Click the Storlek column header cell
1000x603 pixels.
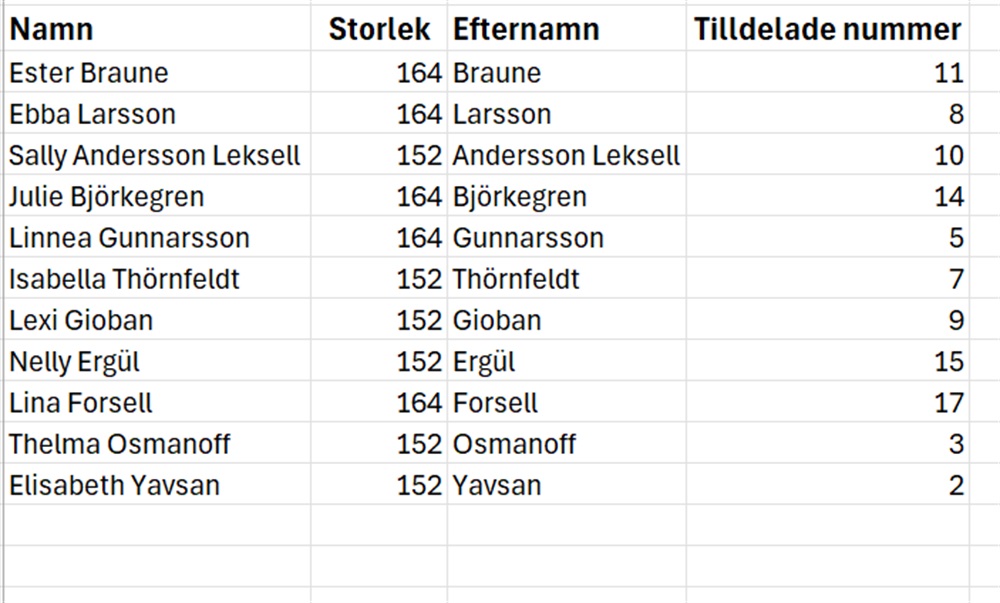[x=380, y=30]
